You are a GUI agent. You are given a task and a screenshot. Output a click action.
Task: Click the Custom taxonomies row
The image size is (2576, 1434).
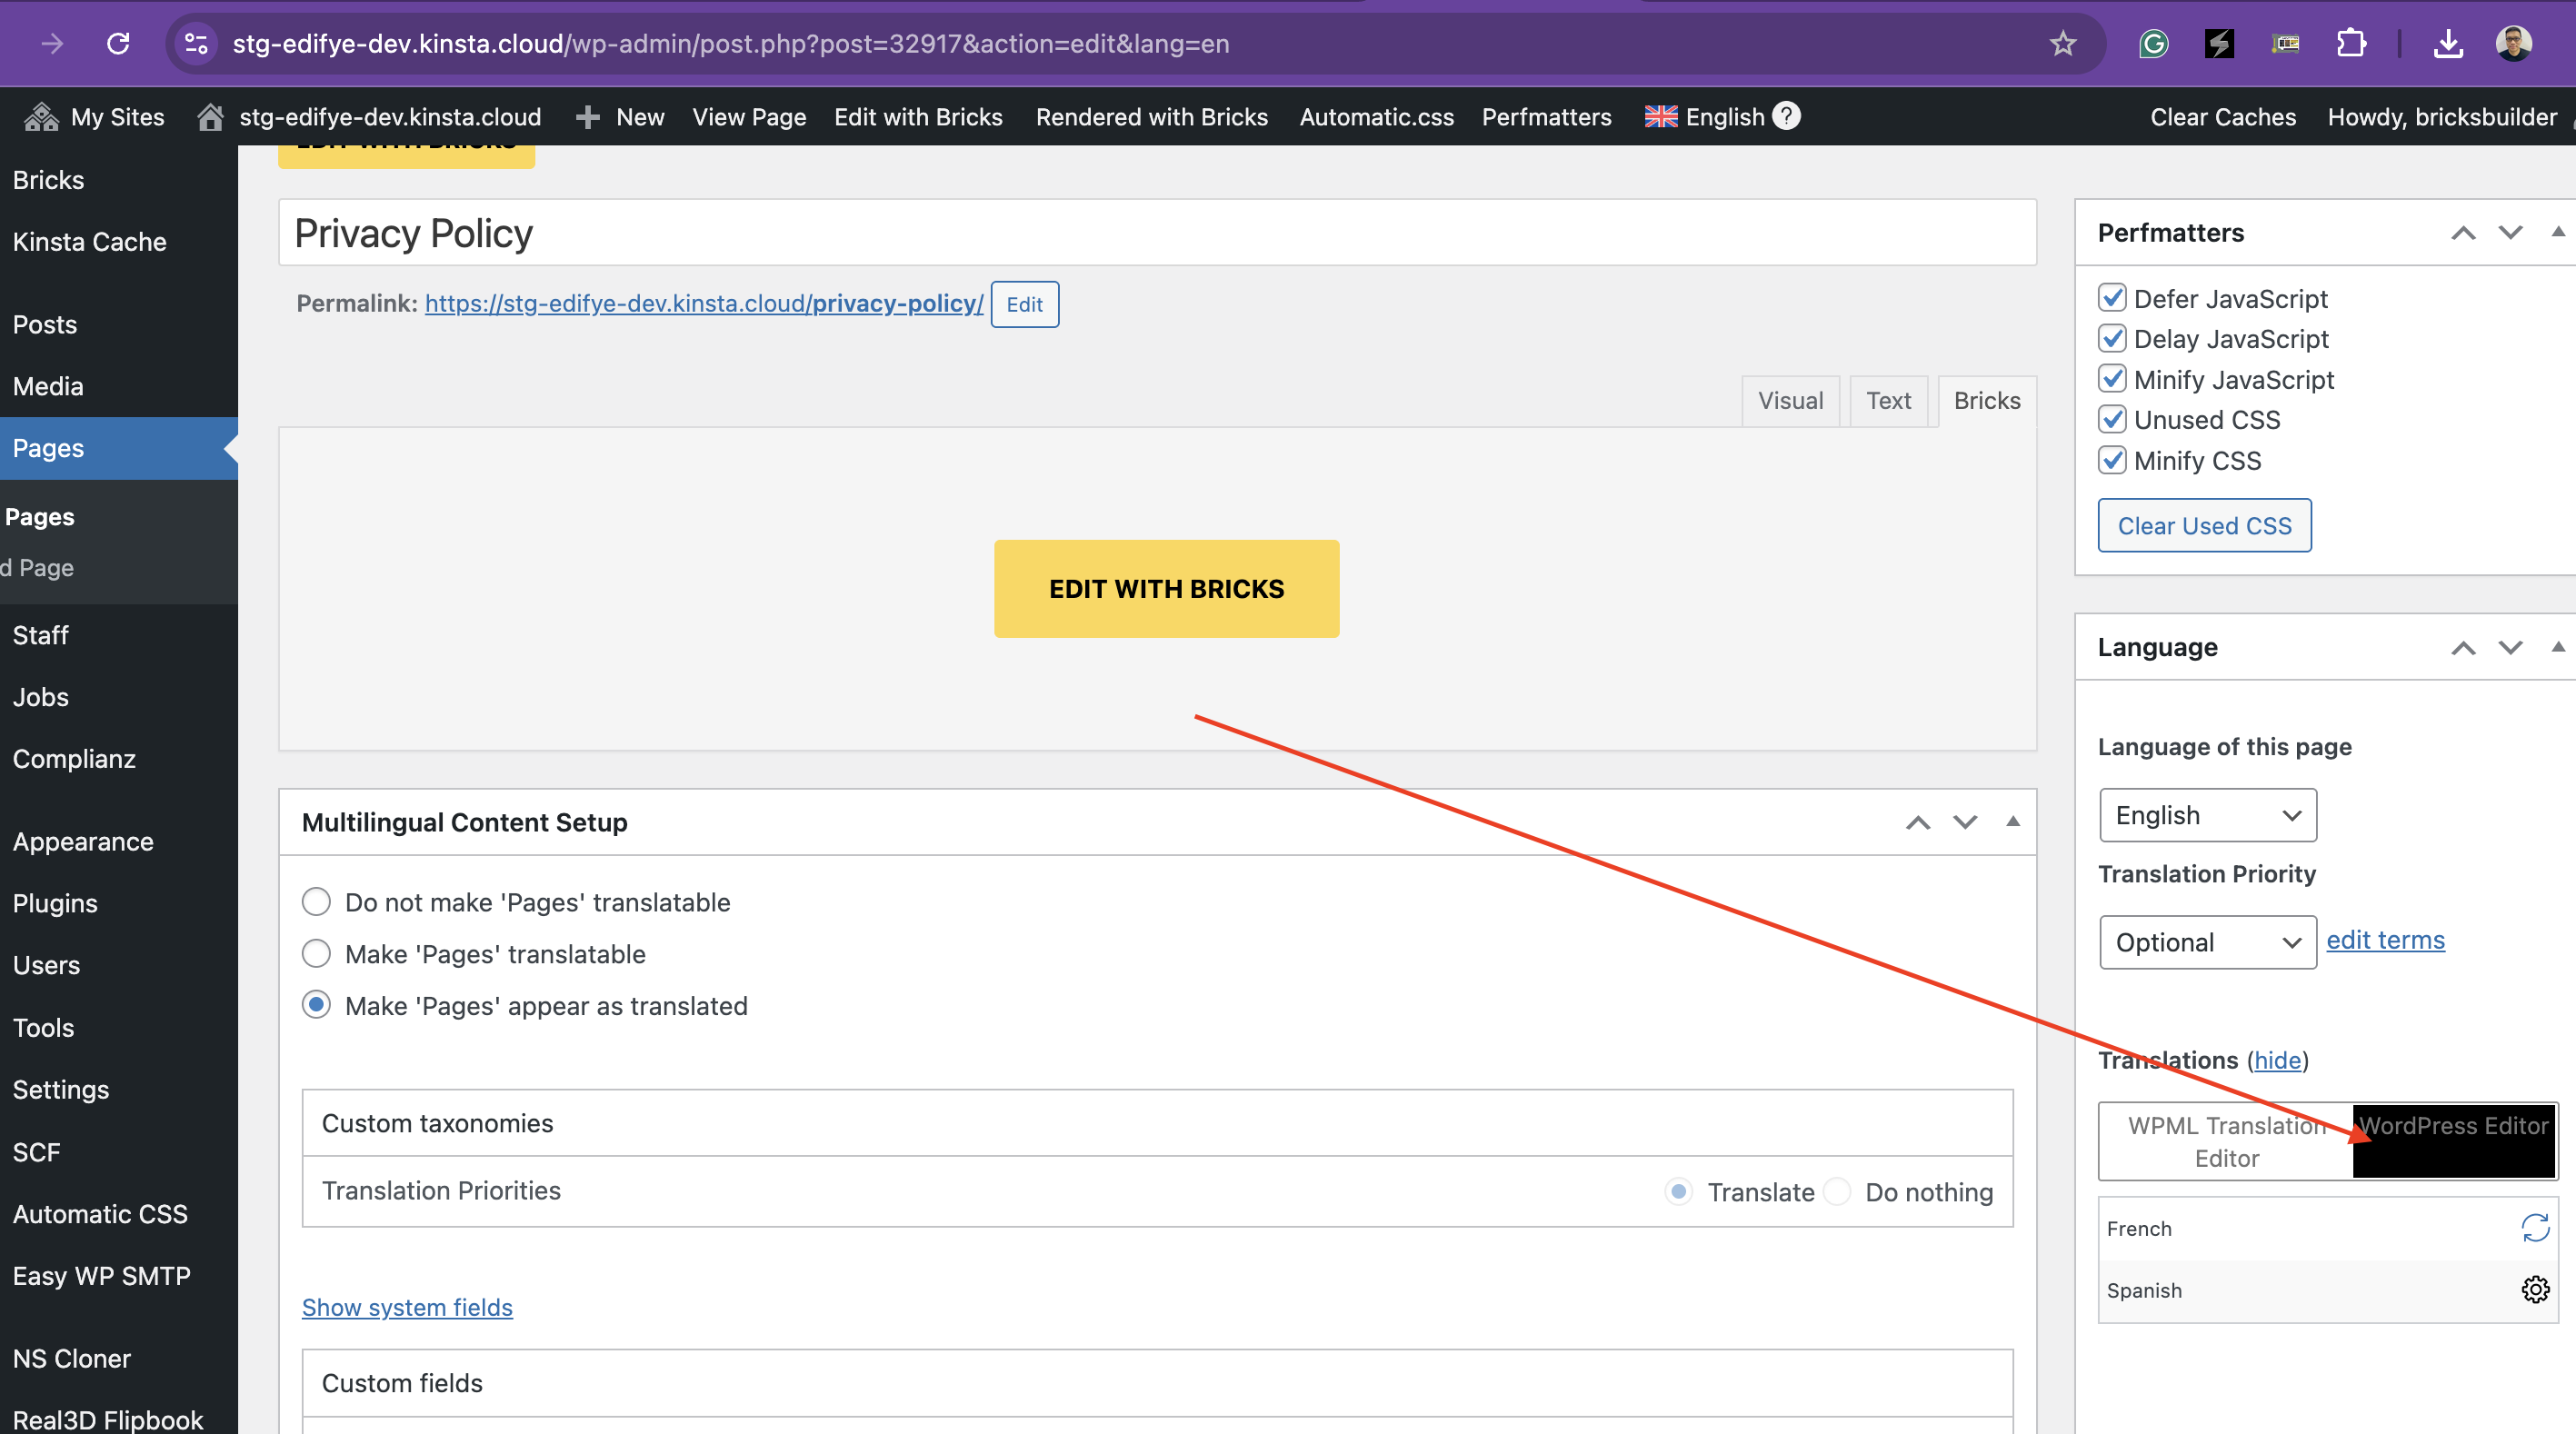(x=1157, y=1123)
